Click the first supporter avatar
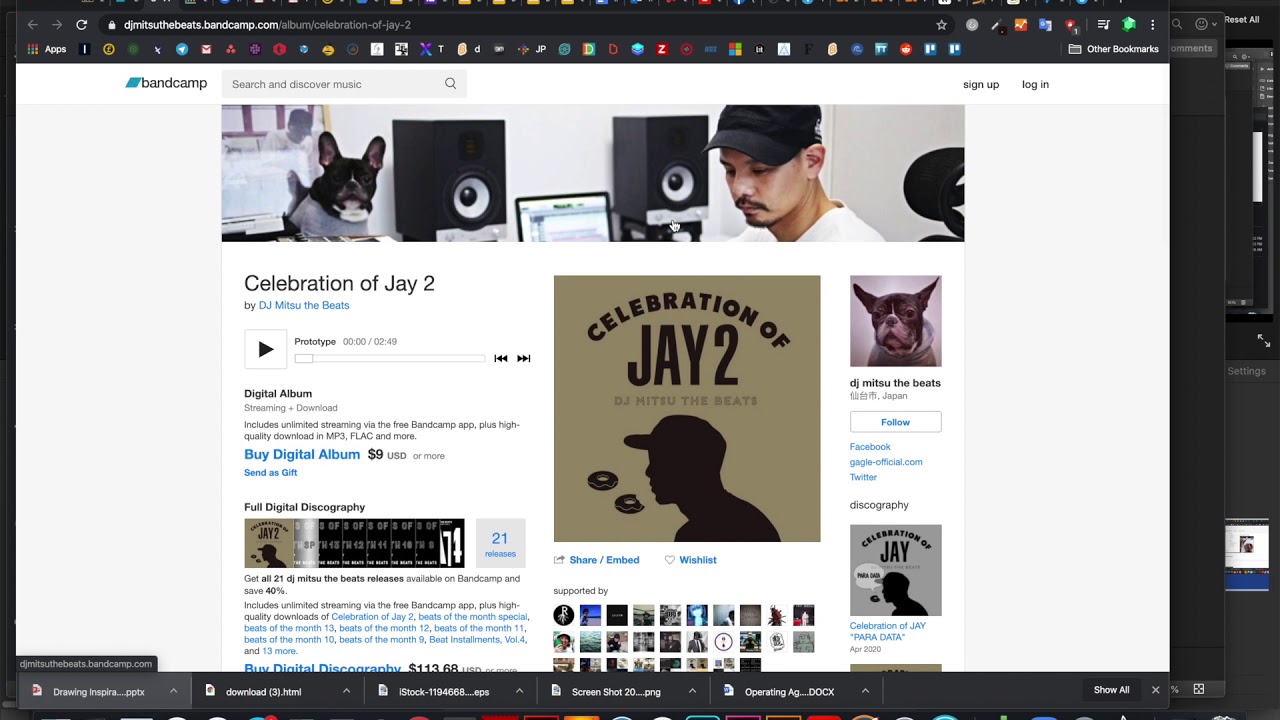The height and width of the screenshot is (720, 1280). click(564, 615)
